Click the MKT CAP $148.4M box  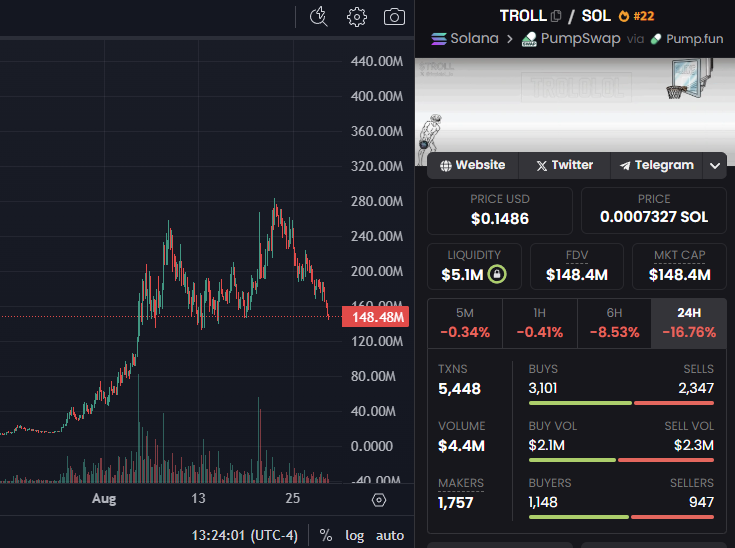pos(679,266)
